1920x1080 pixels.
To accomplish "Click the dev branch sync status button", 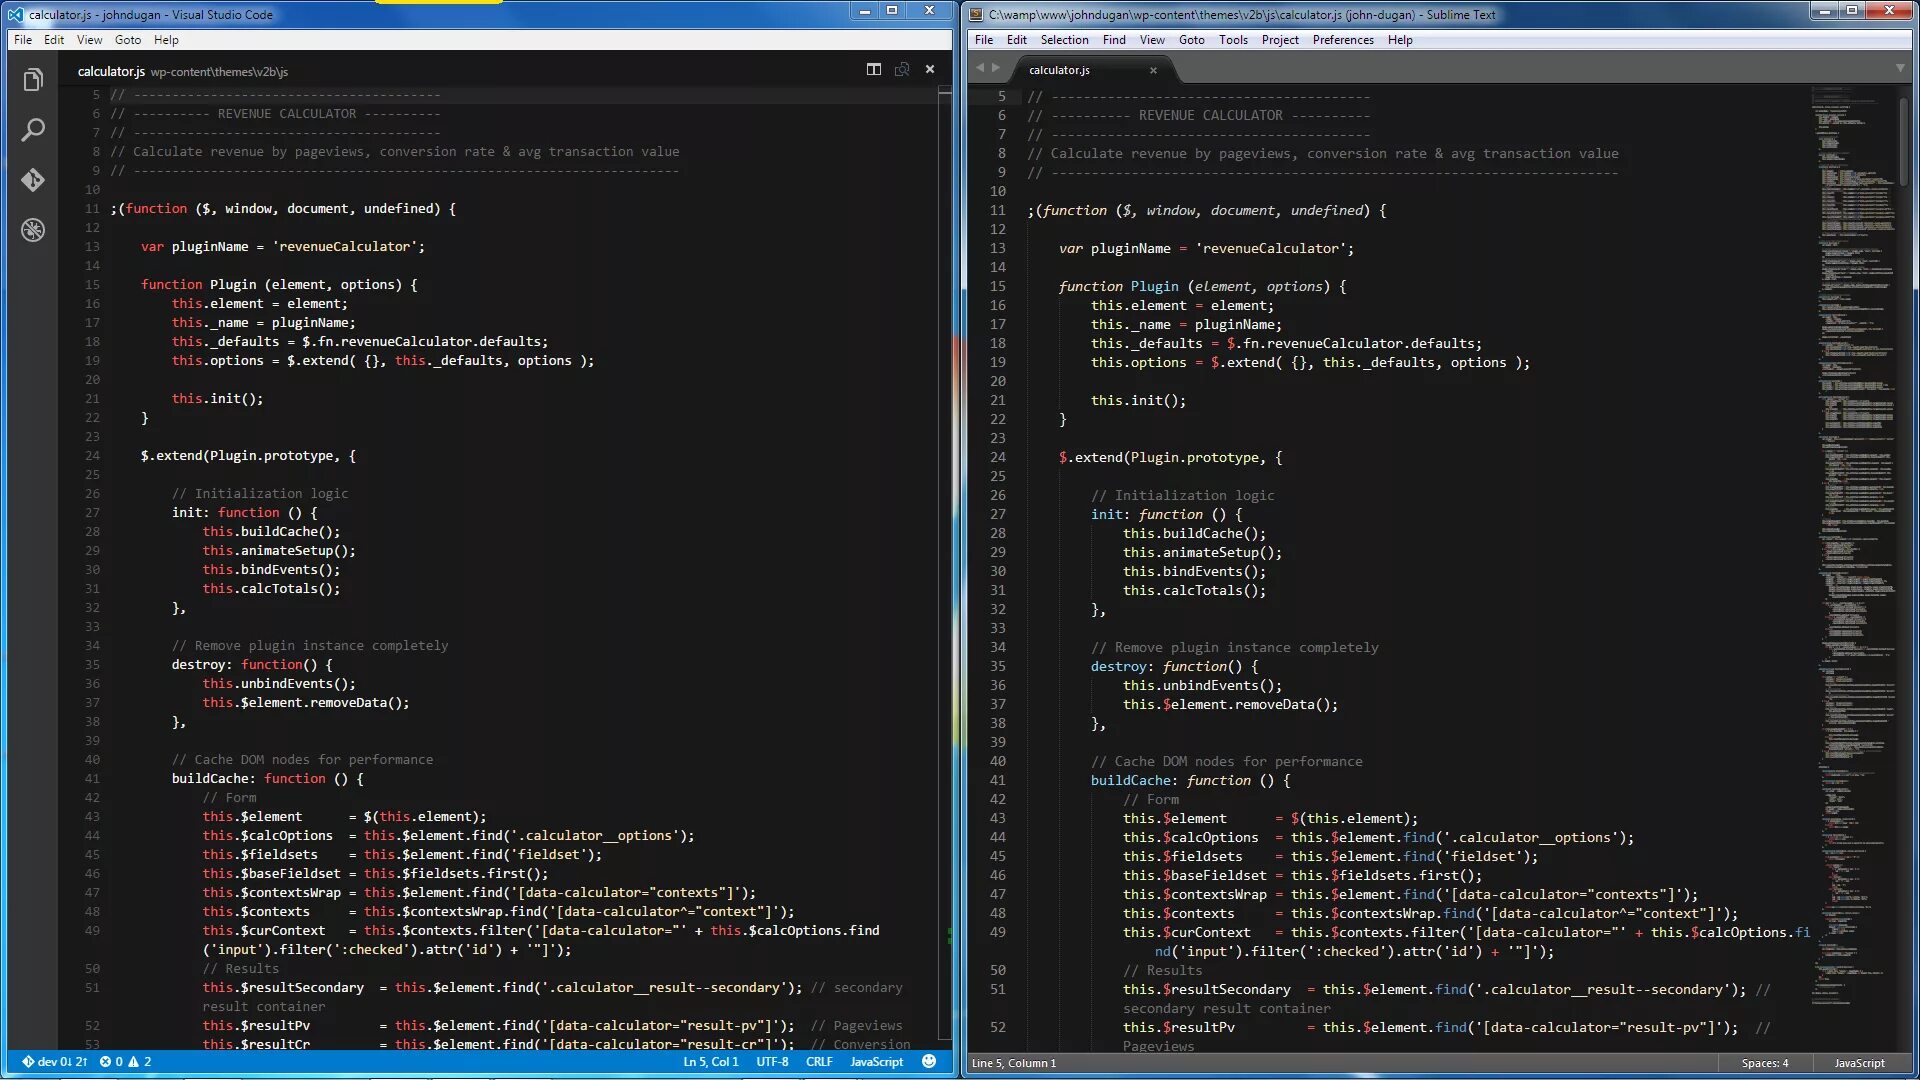I will (x=55, y=1061).
